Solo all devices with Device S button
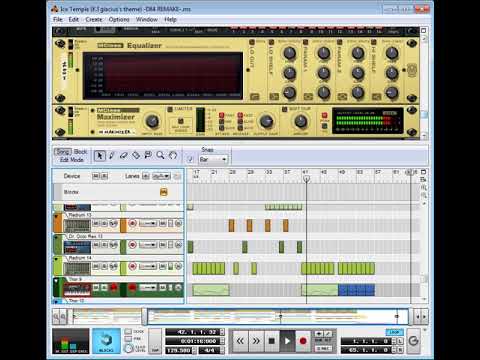 (x=104, y=176)
